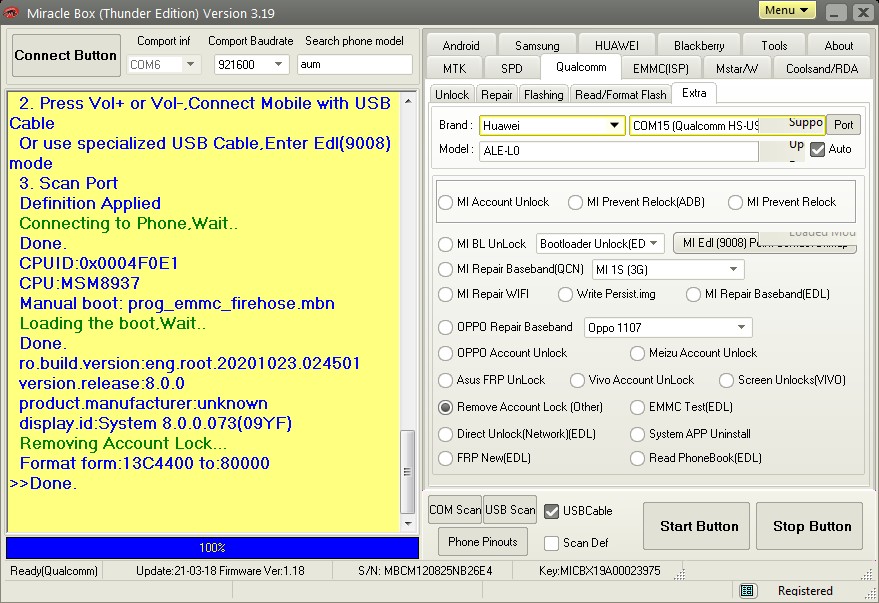Switch to the Repair sub-tab
The height and width of the screenshot is (603, 879).
point(497,95)
